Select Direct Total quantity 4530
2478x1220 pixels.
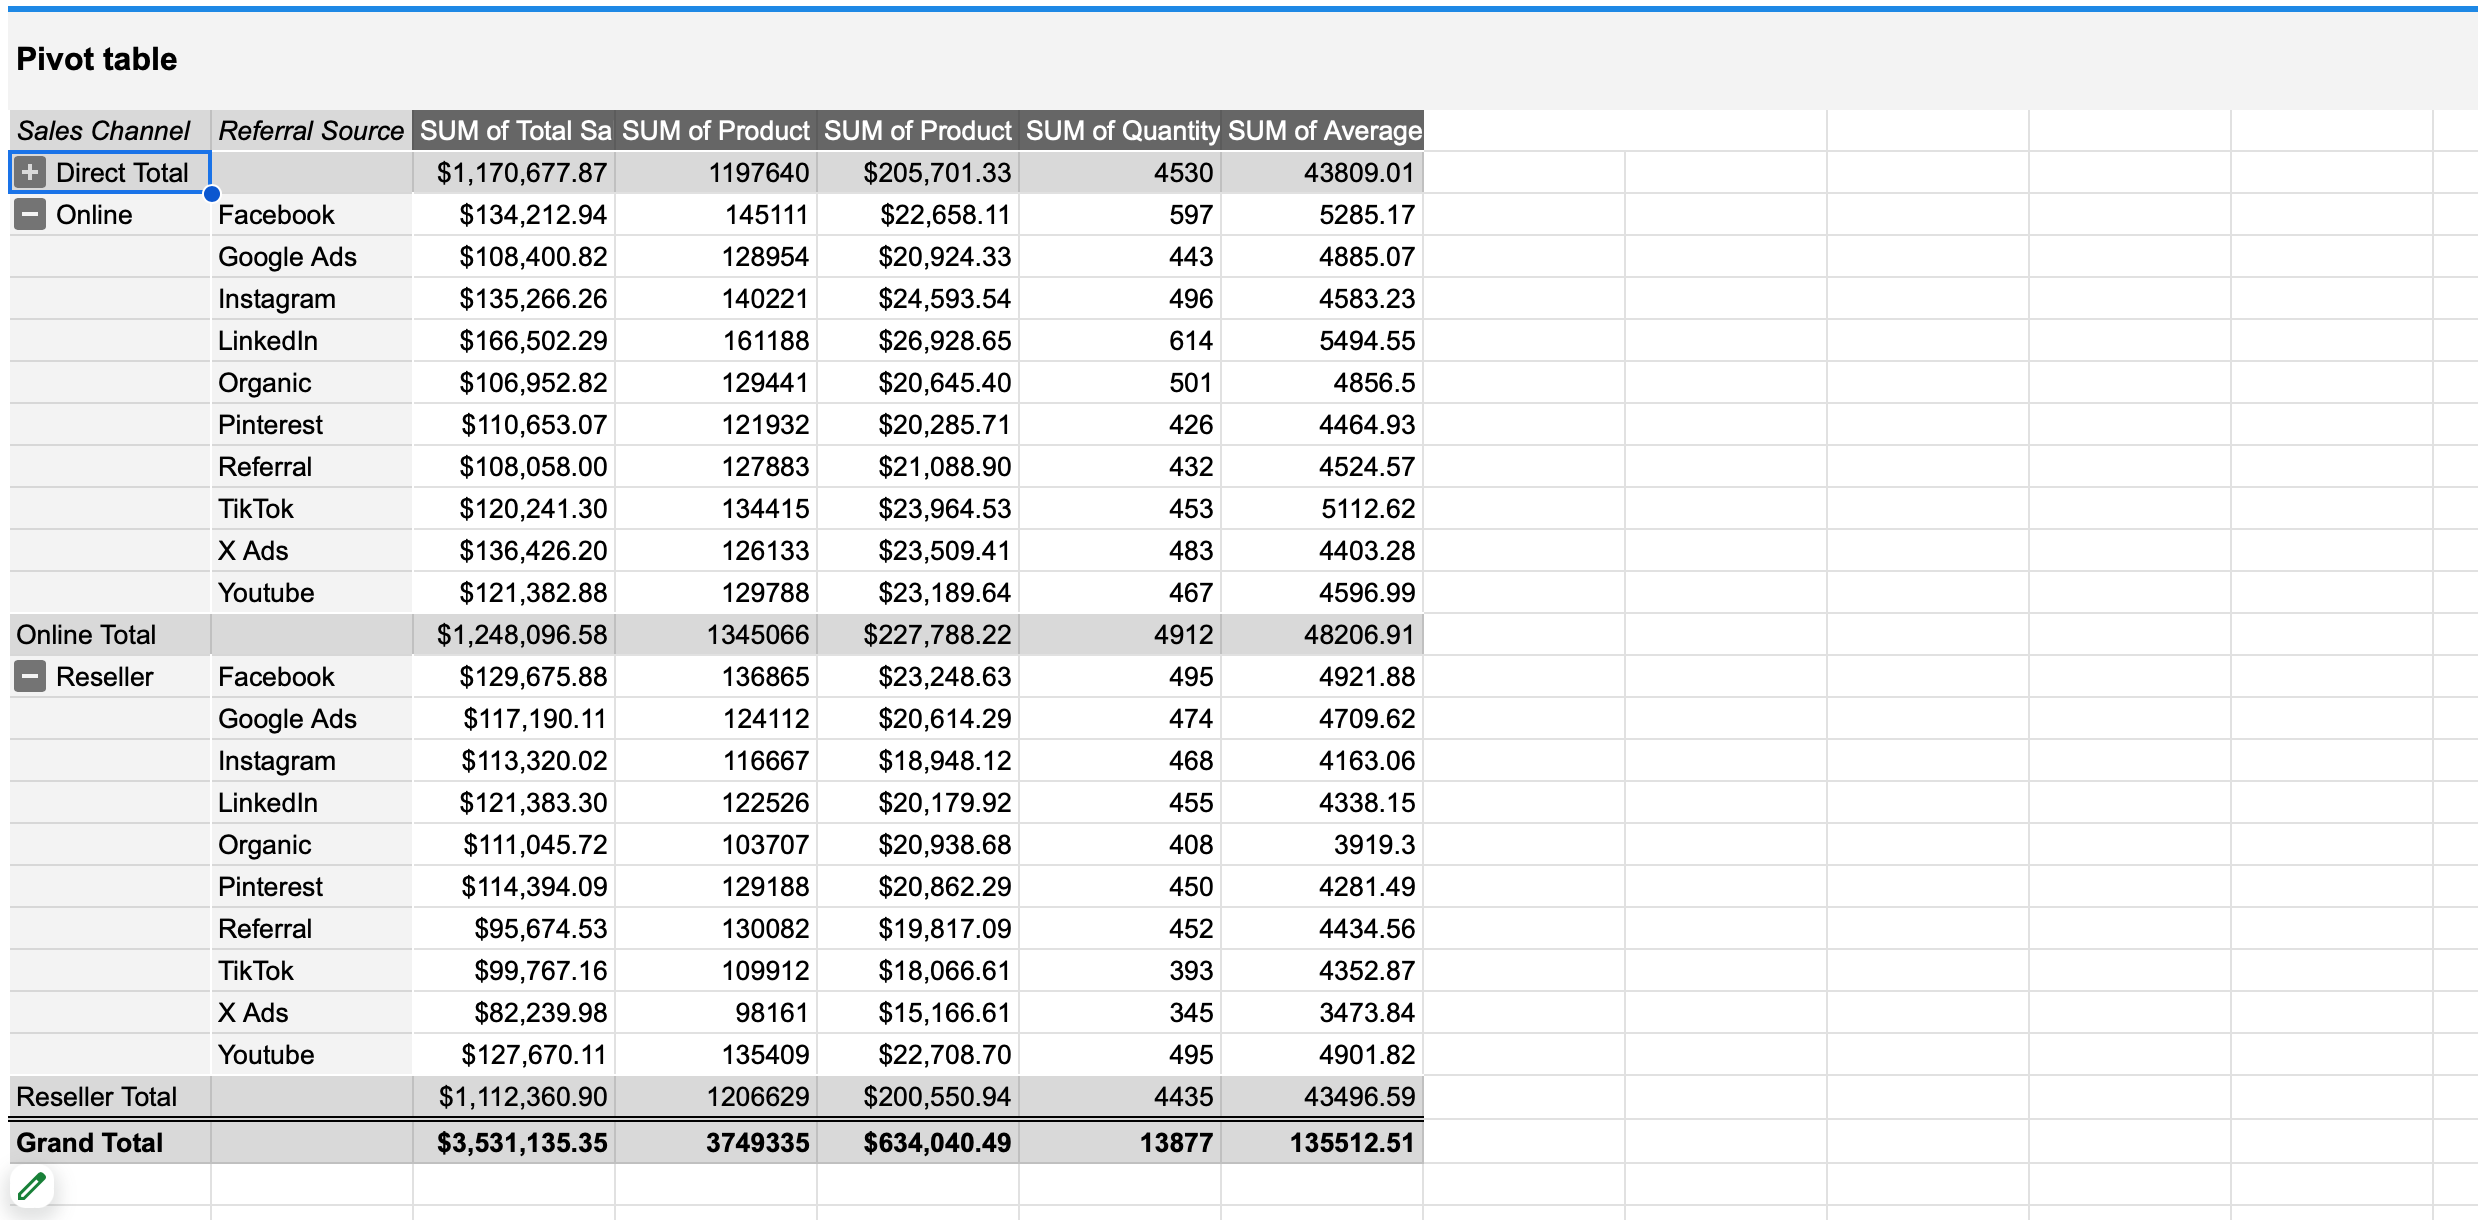tap(1120, 173)
